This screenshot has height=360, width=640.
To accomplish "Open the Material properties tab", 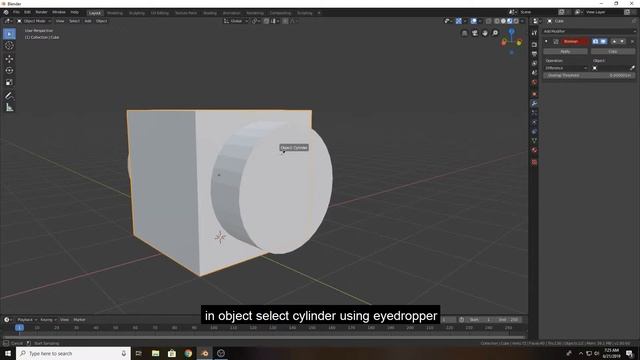I will [534, 150].
